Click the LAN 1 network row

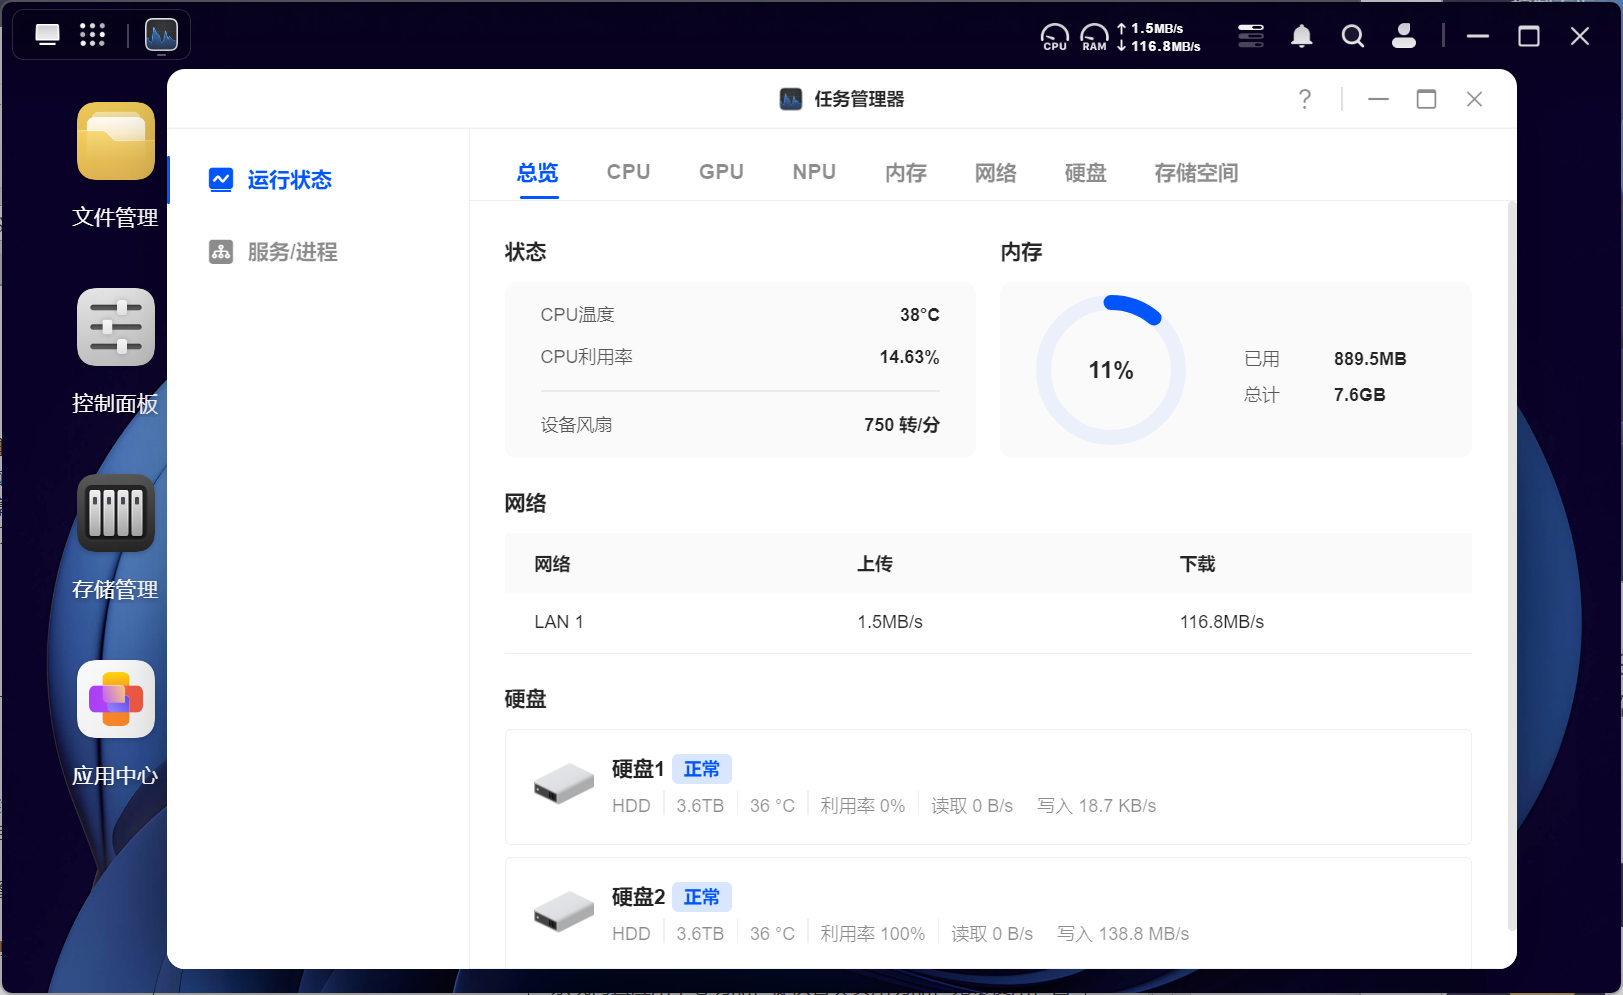[988, 622]
